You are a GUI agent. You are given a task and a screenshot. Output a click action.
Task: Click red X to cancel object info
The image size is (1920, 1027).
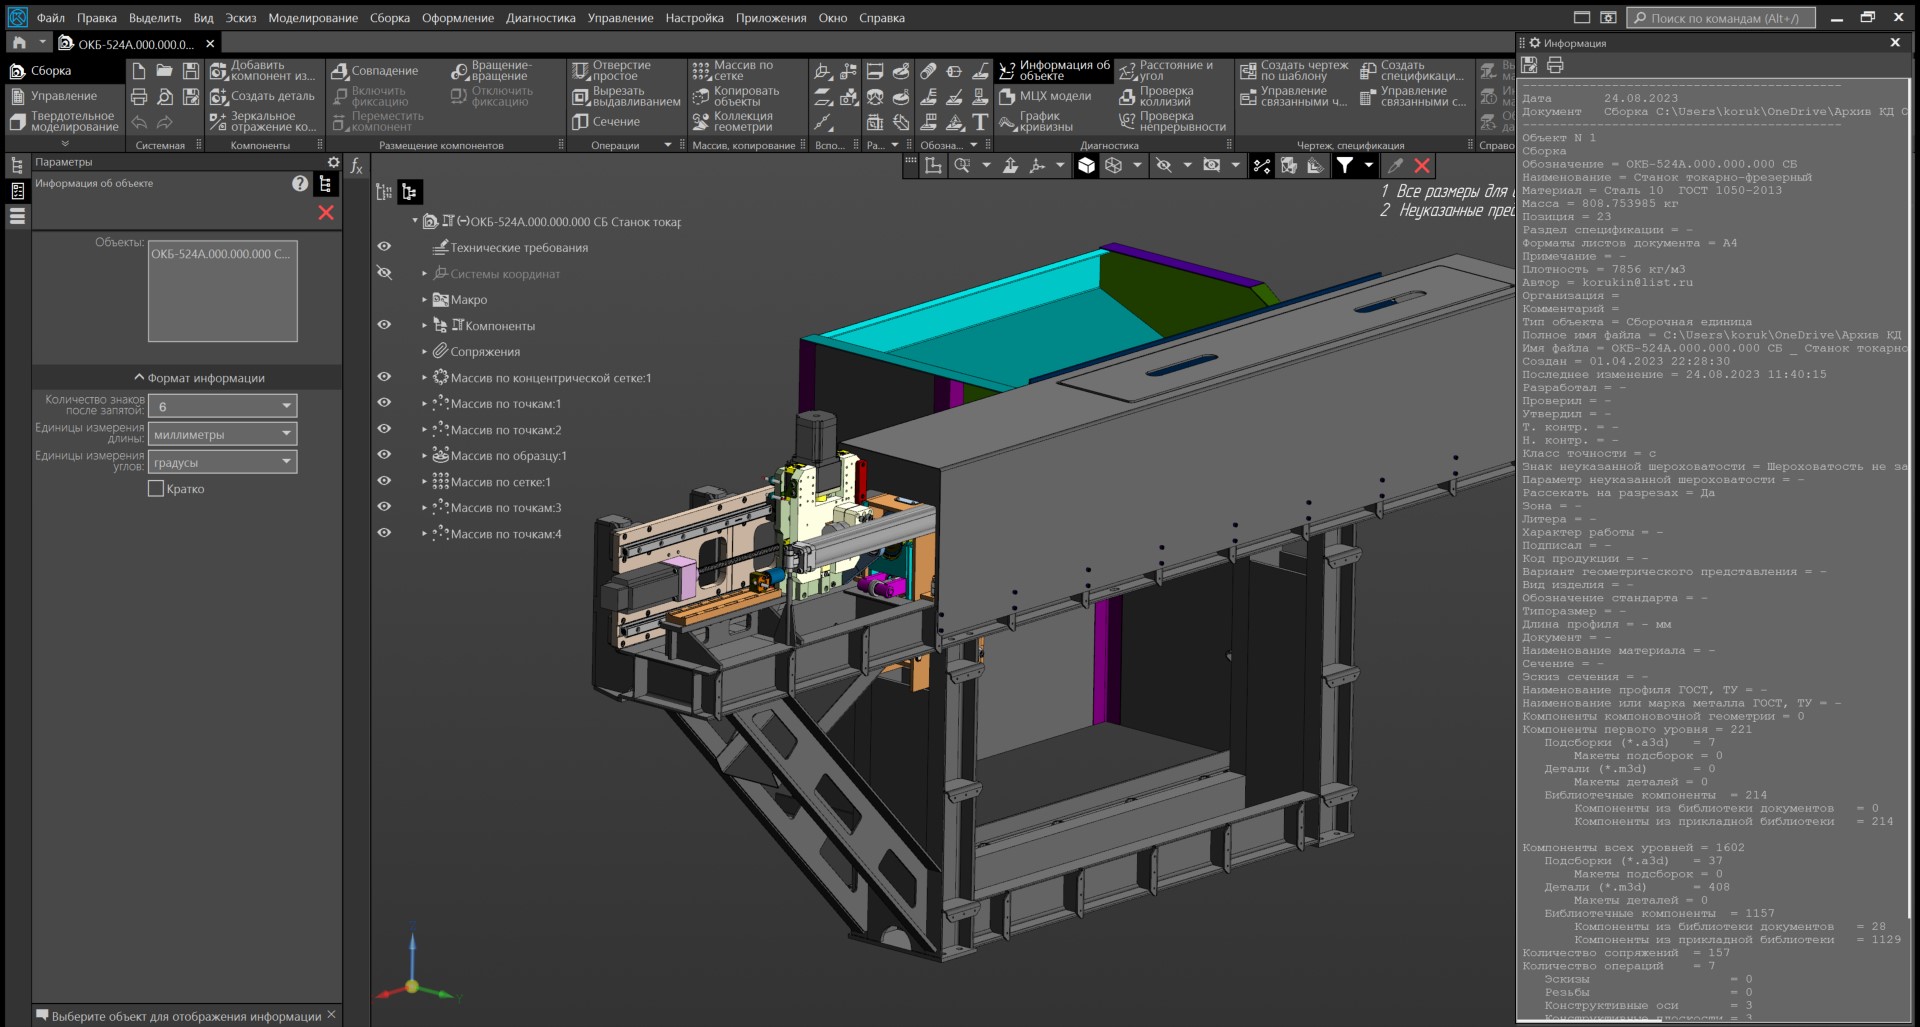[326, 212]
